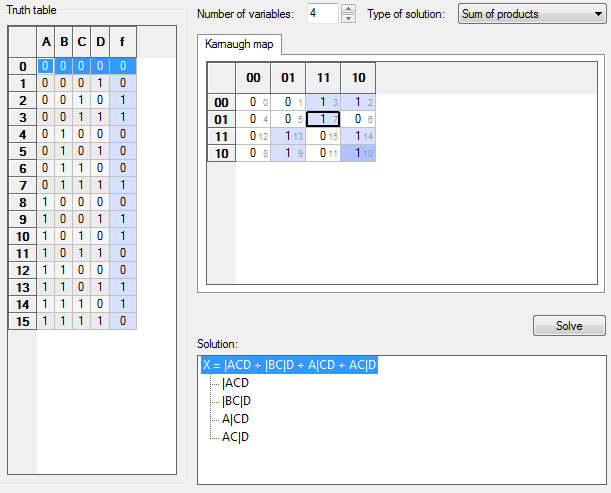Open the Type of solution dropdown
The width and height of the screenshot is (611, 493).
532,14
